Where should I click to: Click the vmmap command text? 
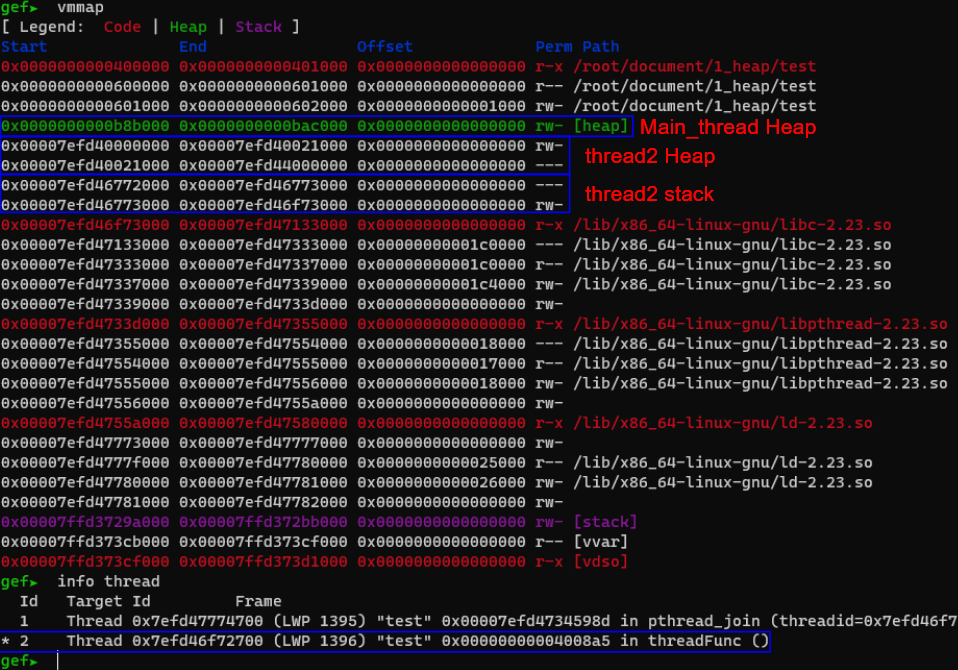click(x=81, y=8)
